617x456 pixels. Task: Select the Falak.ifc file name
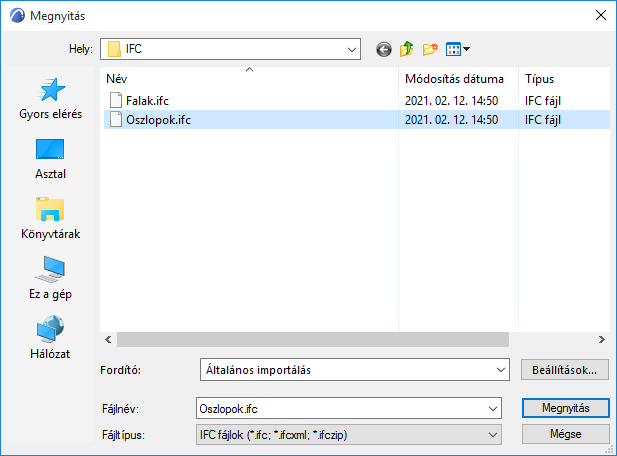[148, 101]
